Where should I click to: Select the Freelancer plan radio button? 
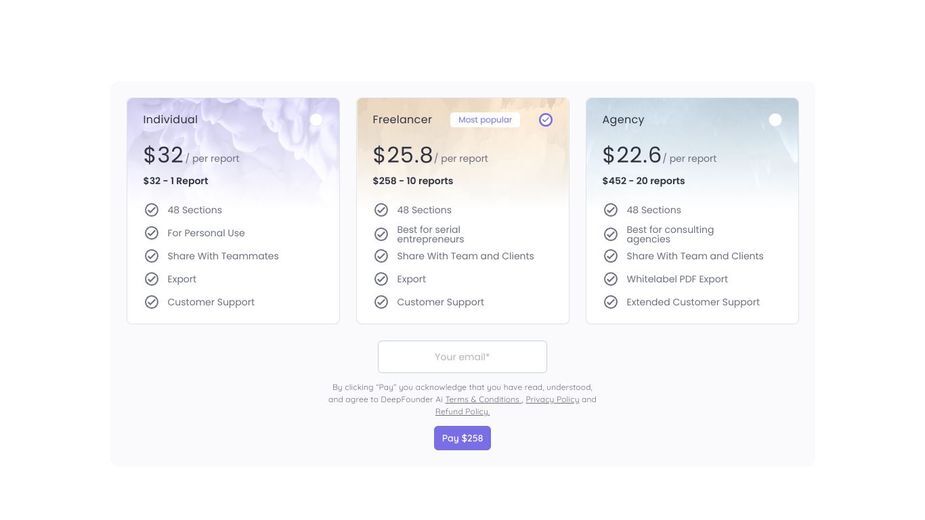[x=546, y=120]
